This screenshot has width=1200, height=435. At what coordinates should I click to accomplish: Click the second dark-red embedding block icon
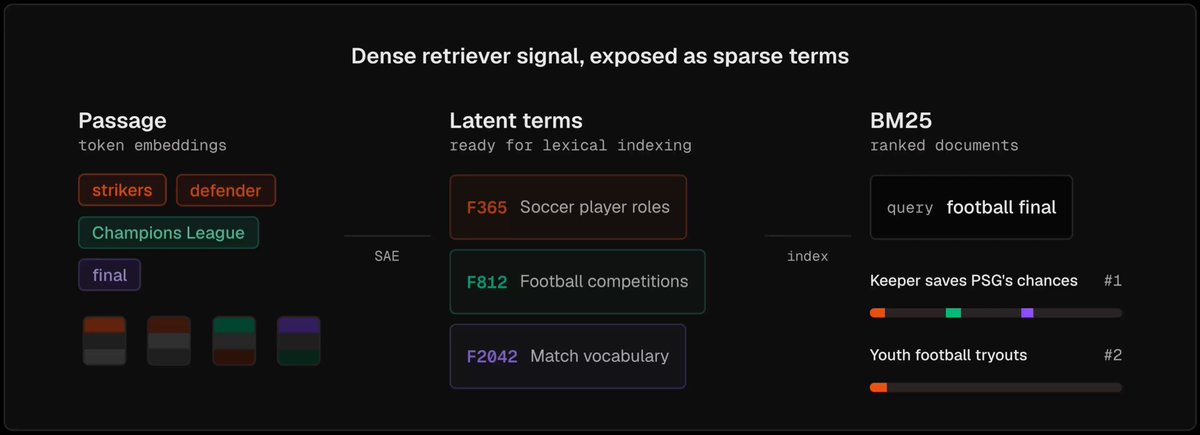pos(169,341)
